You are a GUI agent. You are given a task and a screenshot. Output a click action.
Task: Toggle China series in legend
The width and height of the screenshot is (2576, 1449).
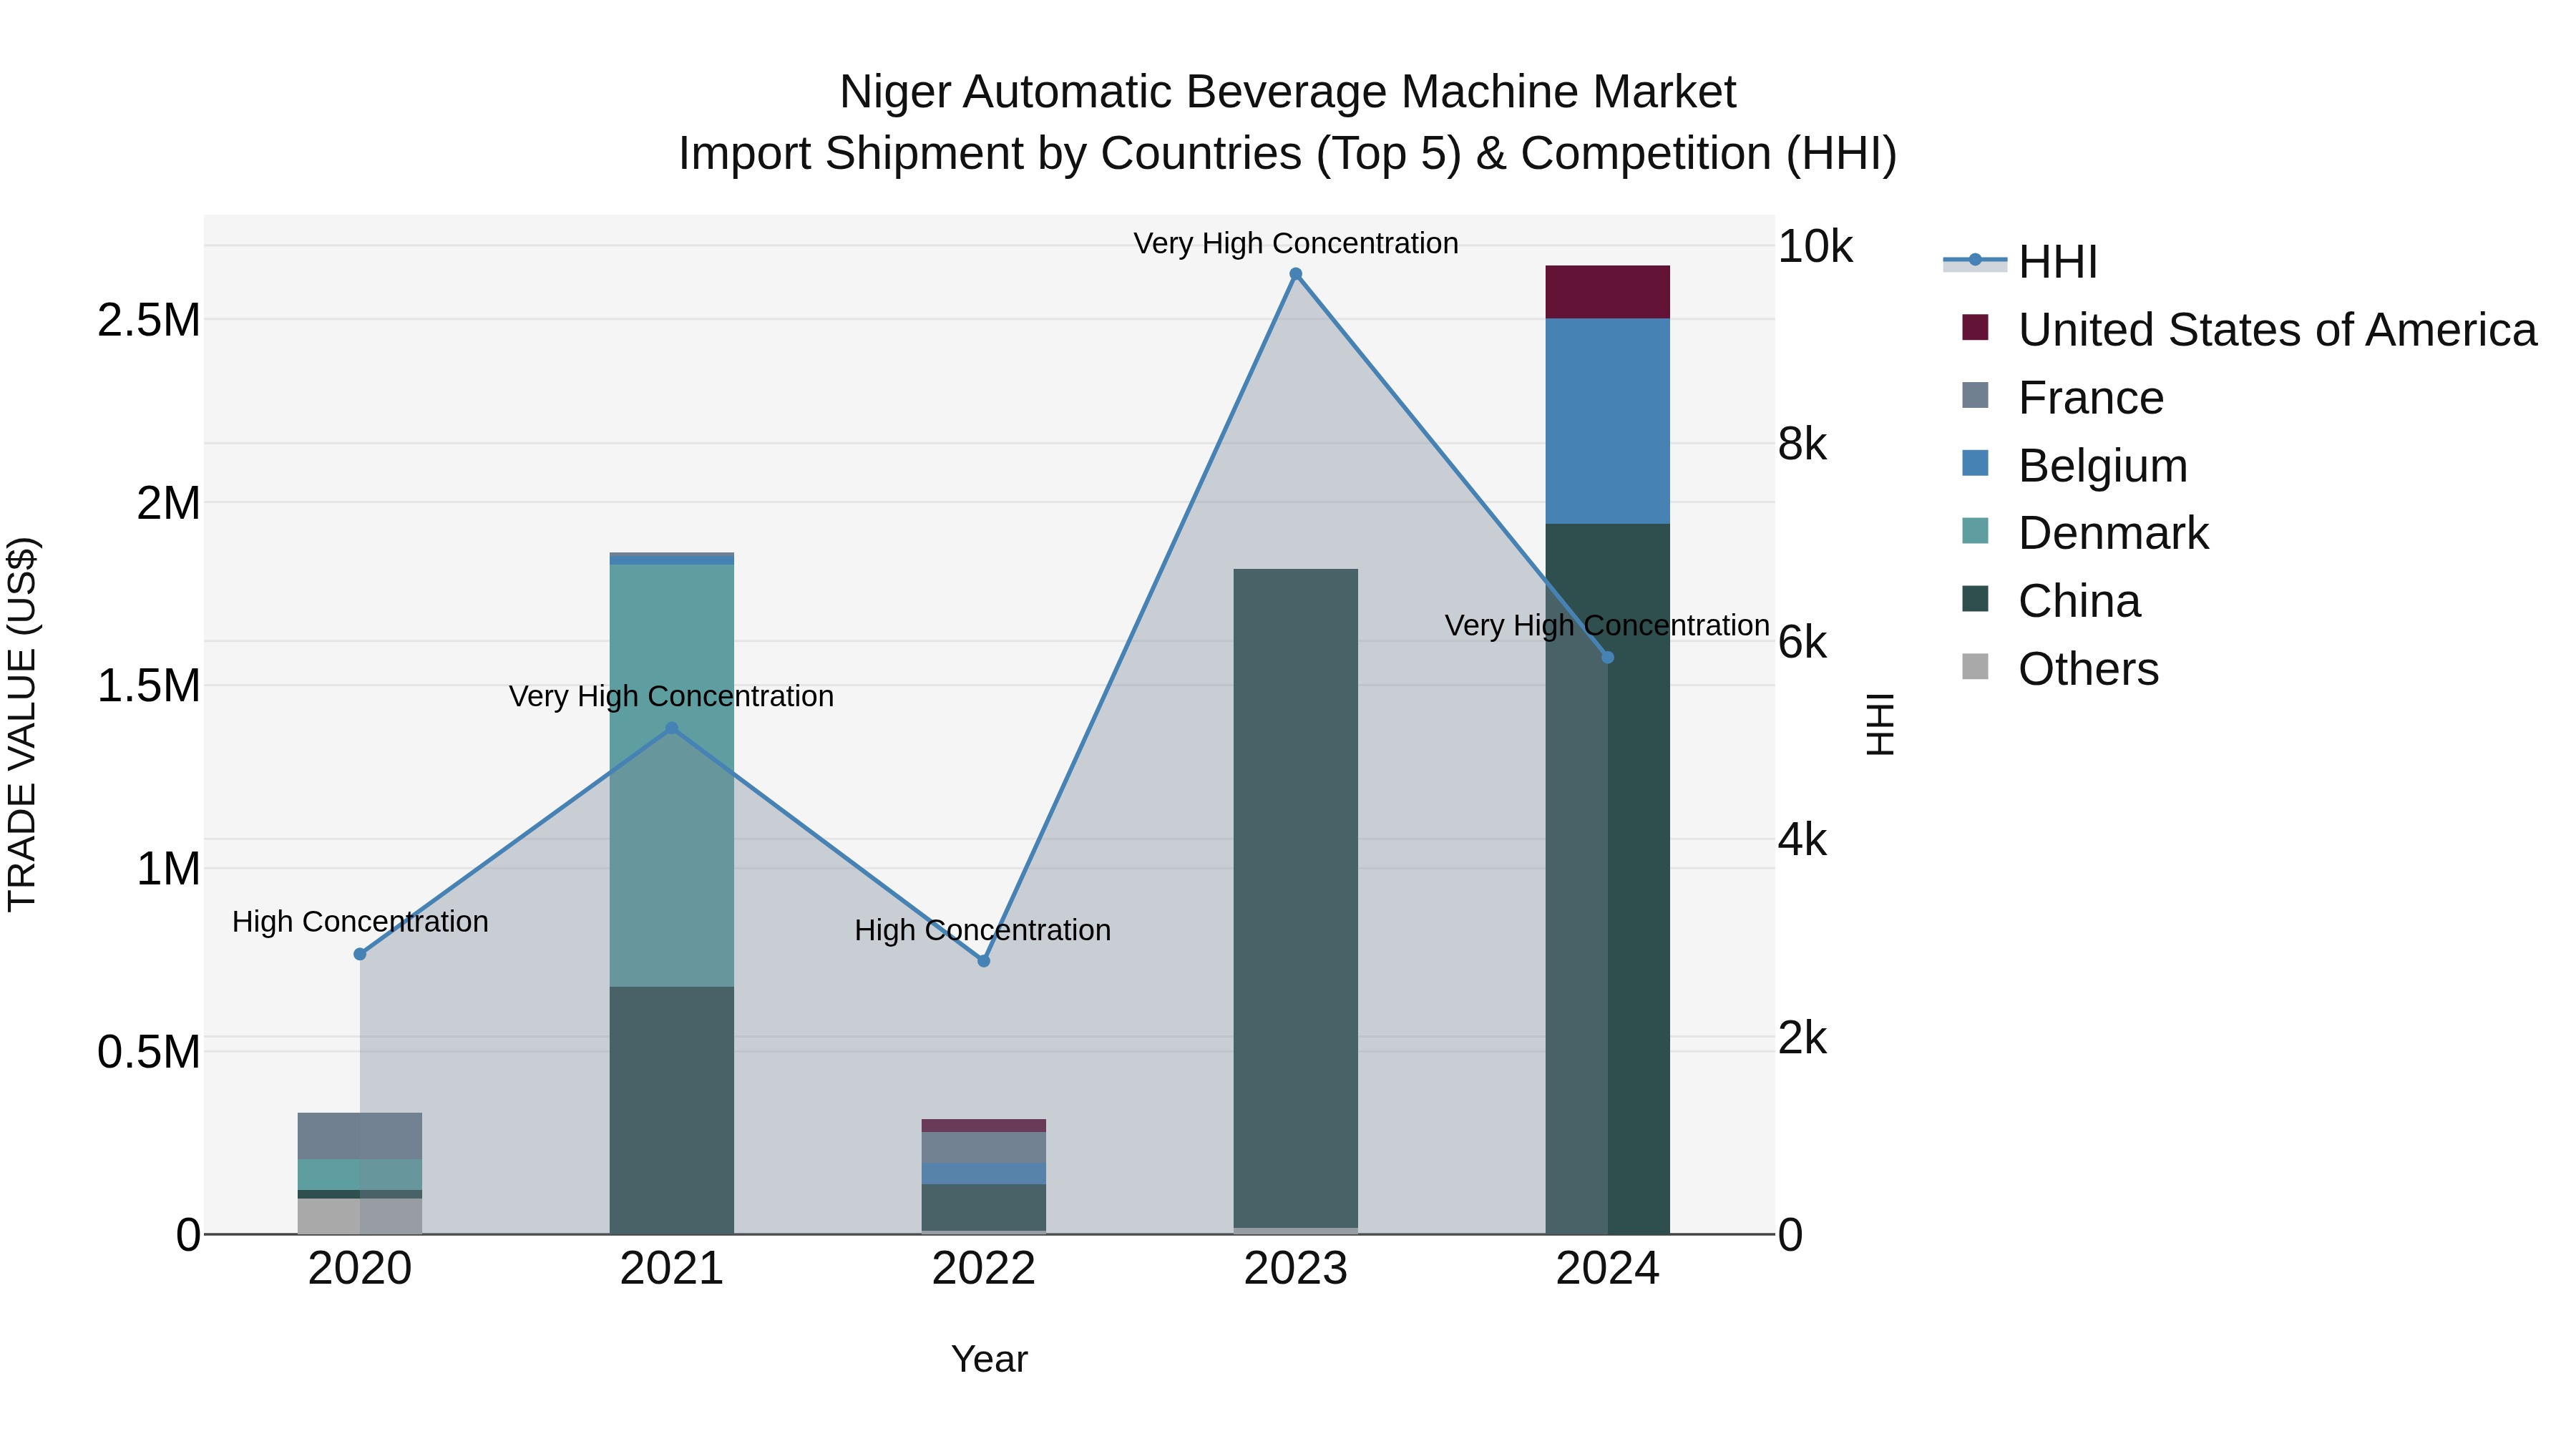[2051, 601]
